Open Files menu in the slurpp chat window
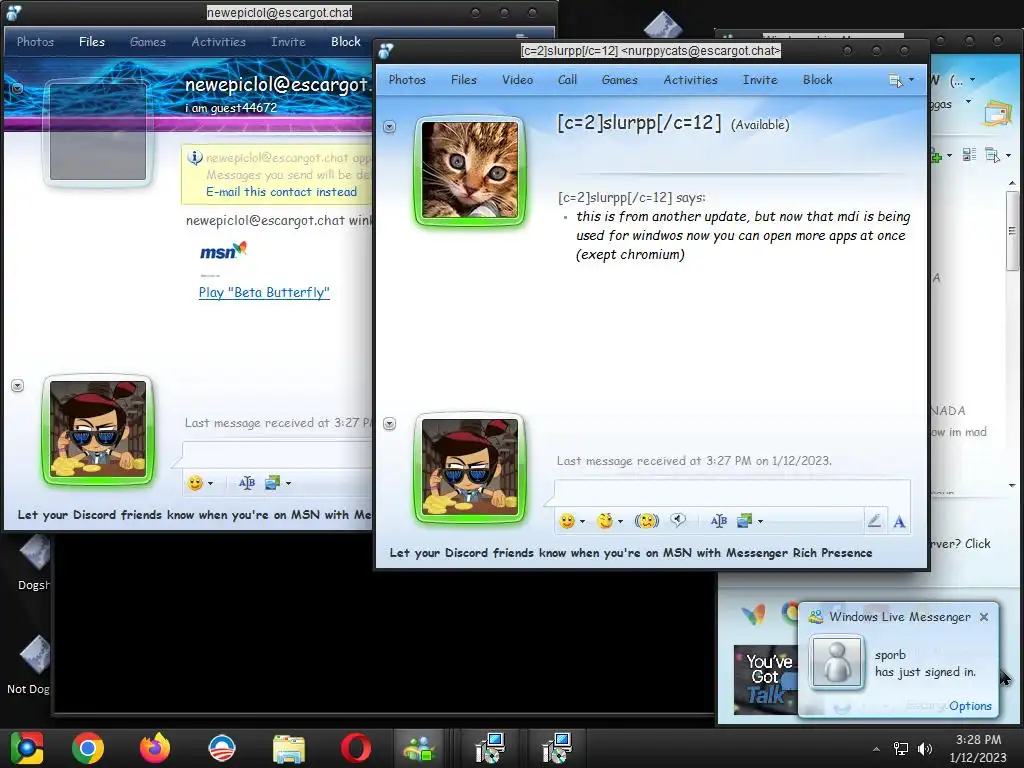 (464, 80)
